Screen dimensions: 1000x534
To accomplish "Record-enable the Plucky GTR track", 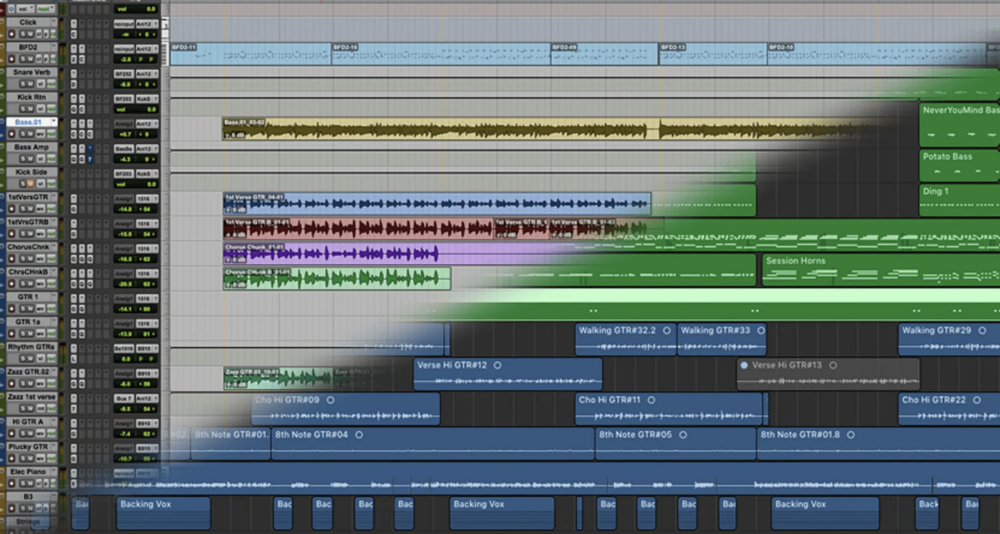I will point(11,459).
